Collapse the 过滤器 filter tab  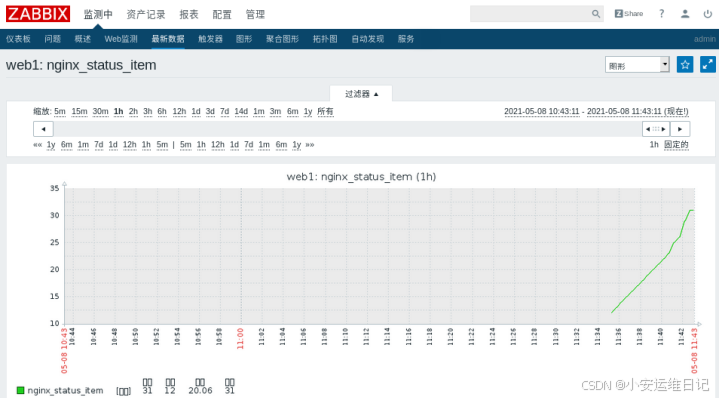coord(361,94)
